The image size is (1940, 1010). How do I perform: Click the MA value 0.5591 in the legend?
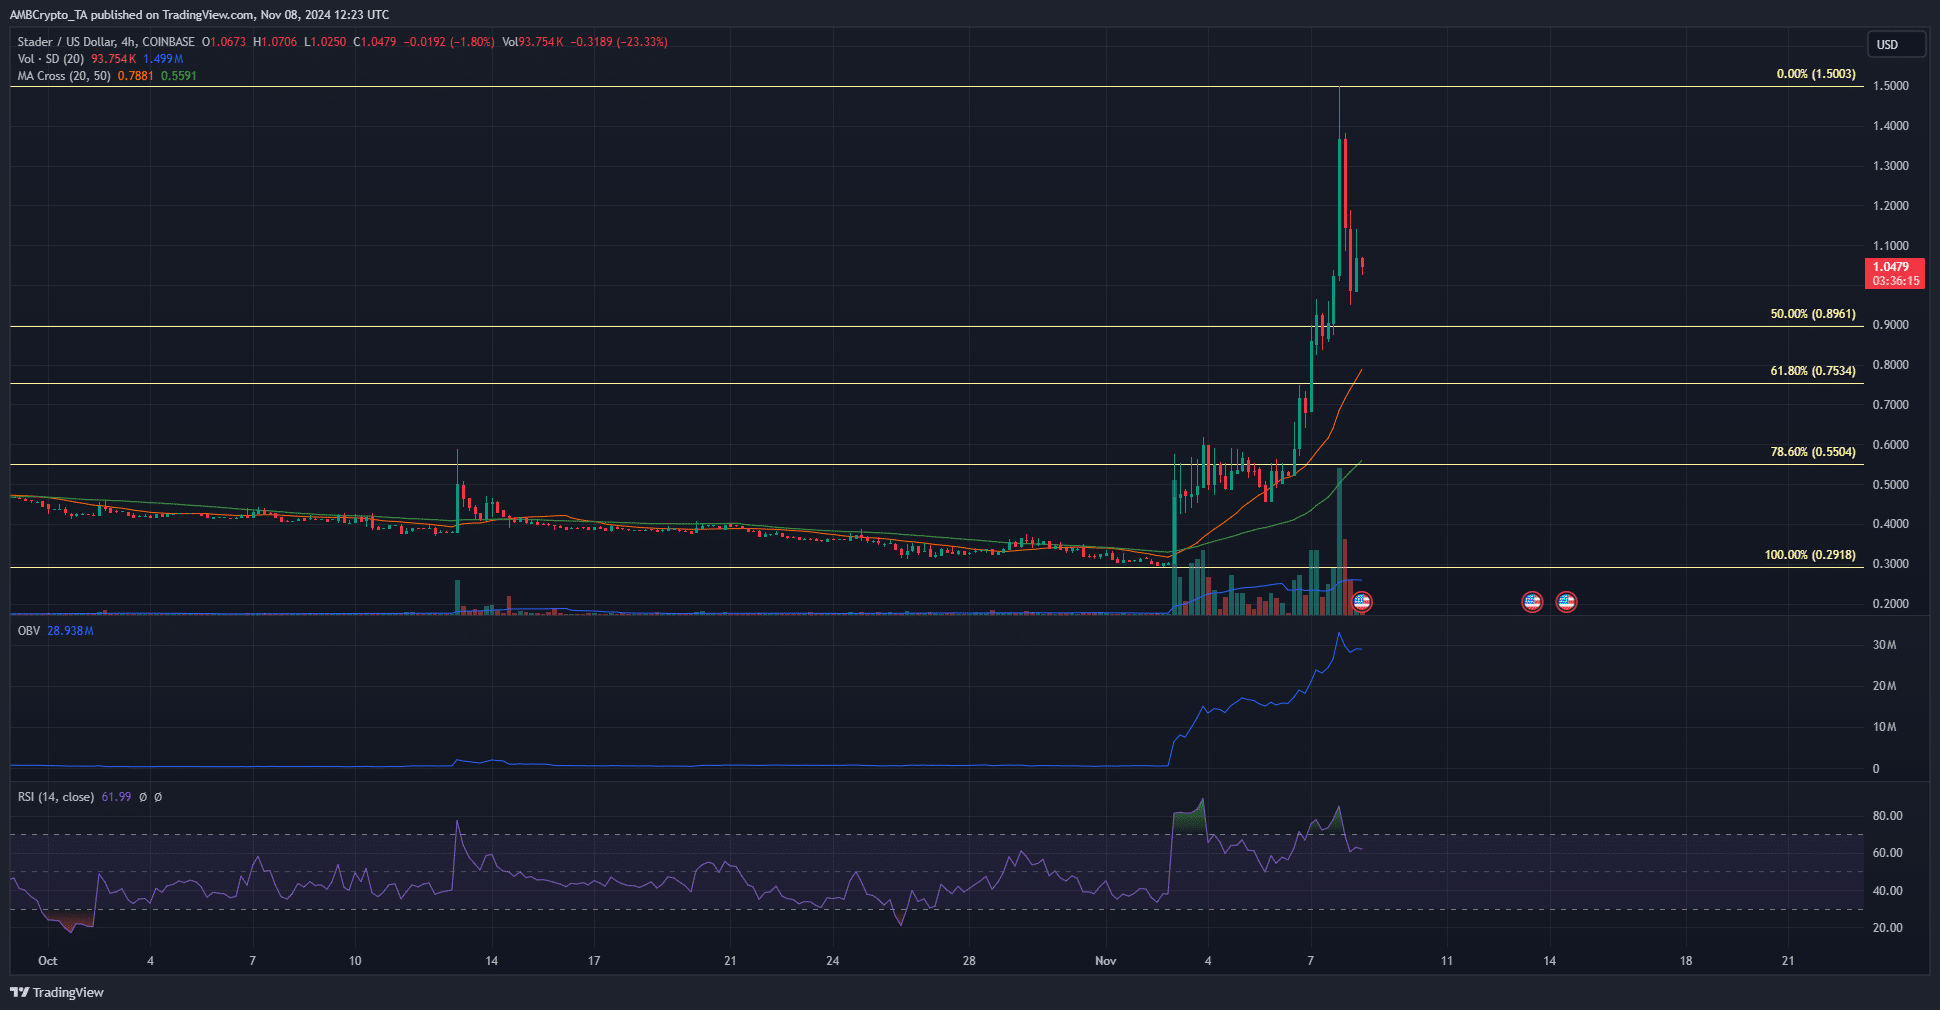point(179,76)
